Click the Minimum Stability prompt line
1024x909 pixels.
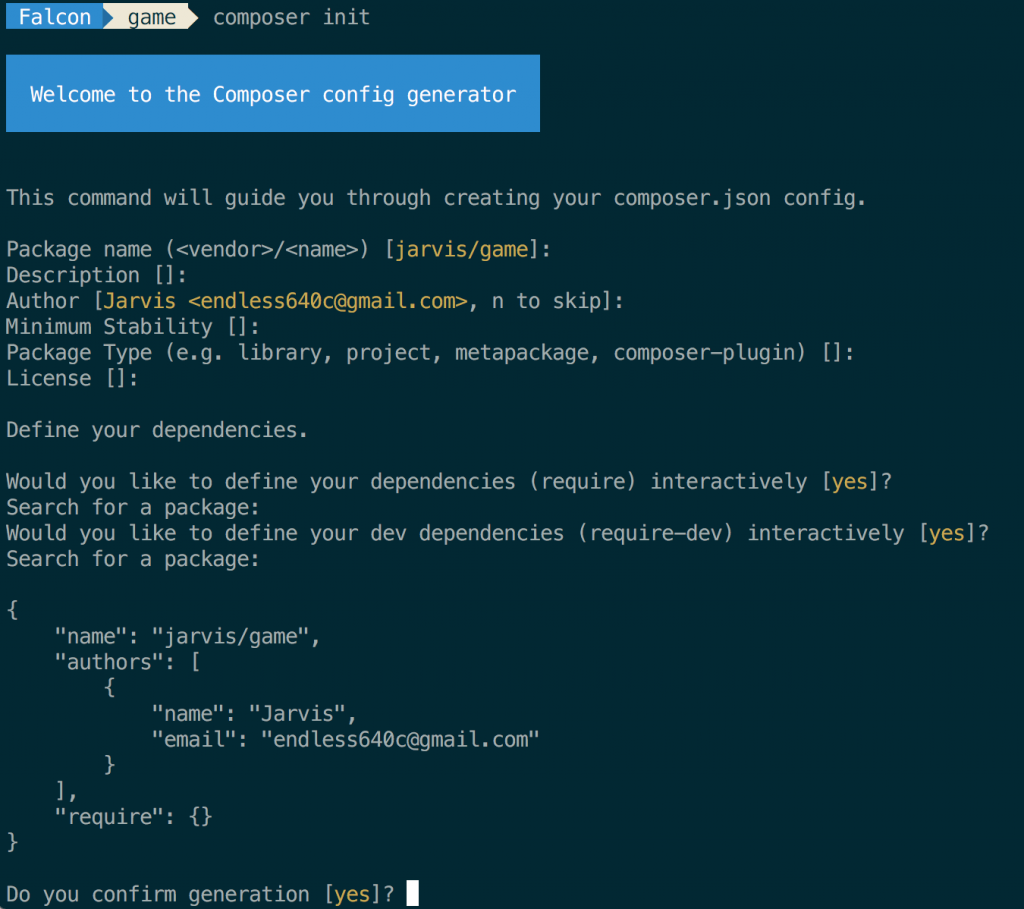pyautogui.click(x=133, y=327)
